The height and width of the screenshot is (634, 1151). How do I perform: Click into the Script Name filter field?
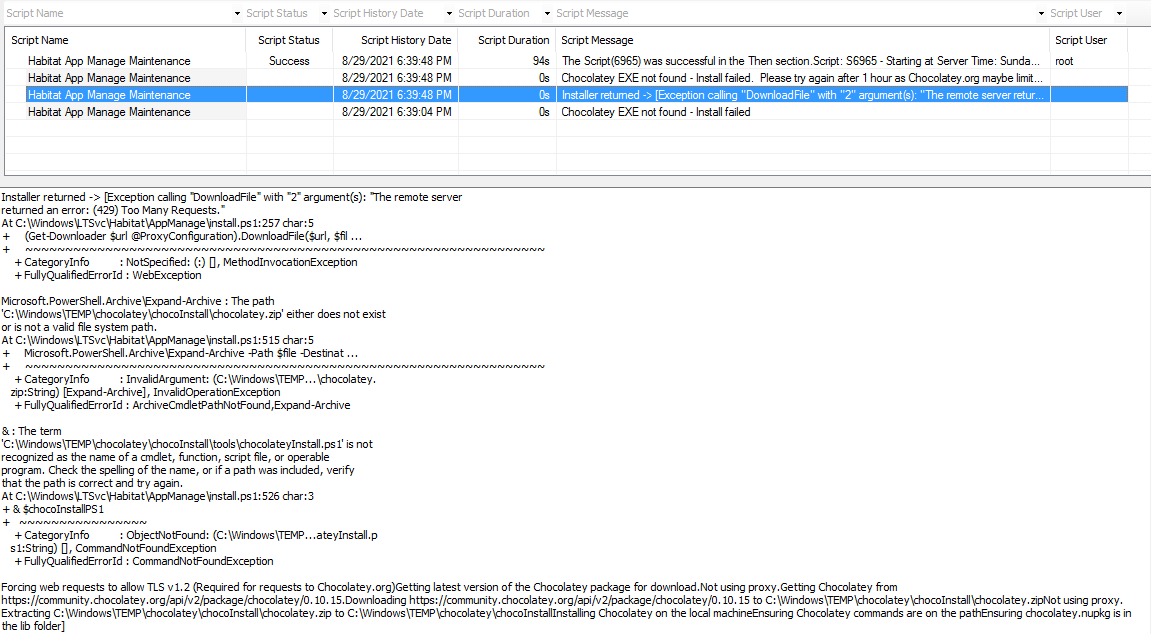coord(115,14)
